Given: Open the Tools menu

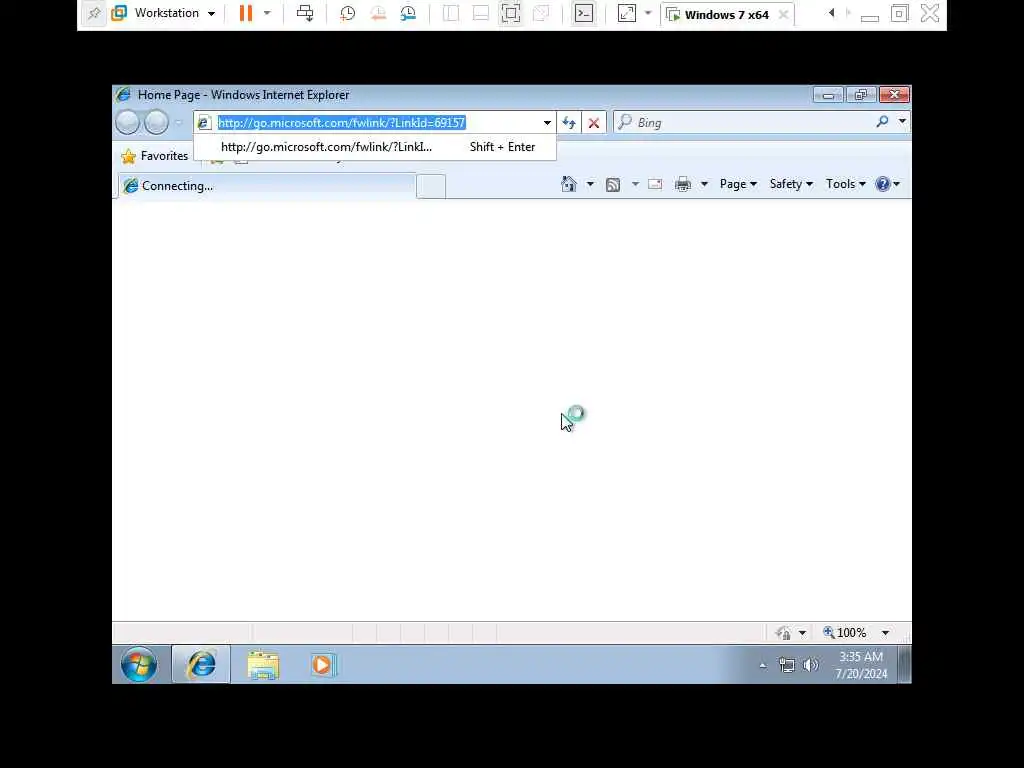Looking at the screenshot, I should (x=845, y=184).
